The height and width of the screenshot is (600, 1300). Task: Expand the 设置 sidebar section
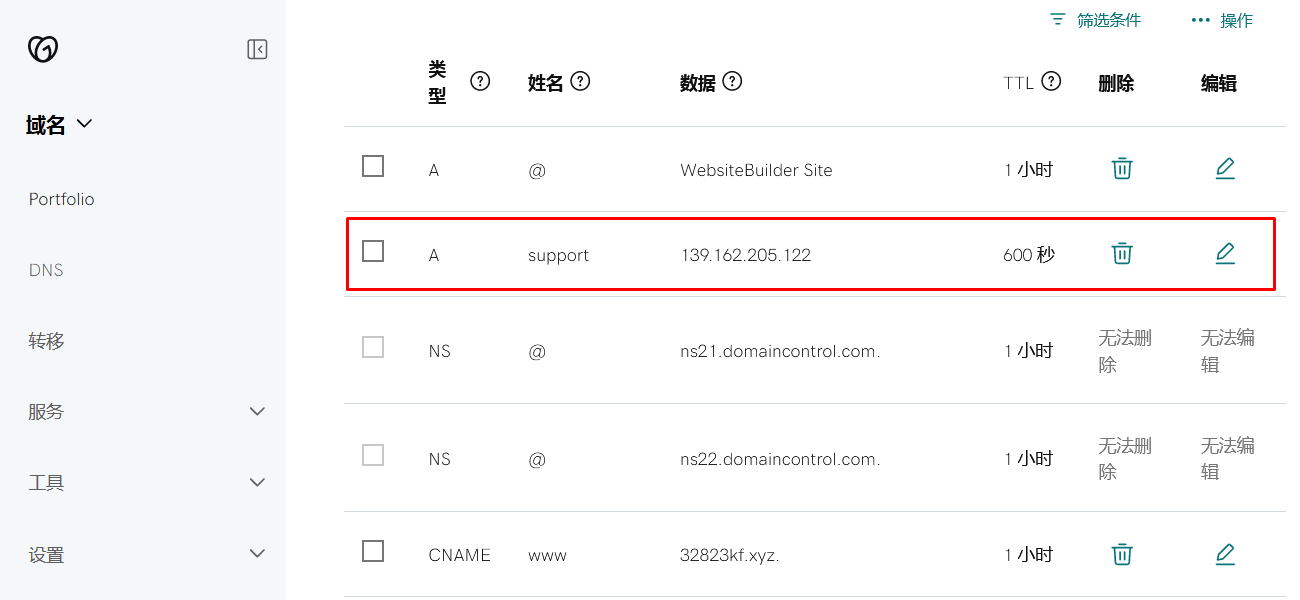coord(145,553)
